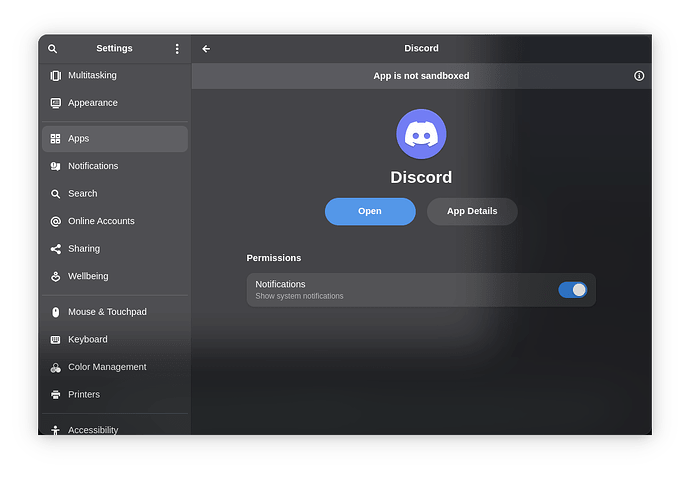
Task: Click the 'App is not sandboxed' banner text
Action: [421, 76]
